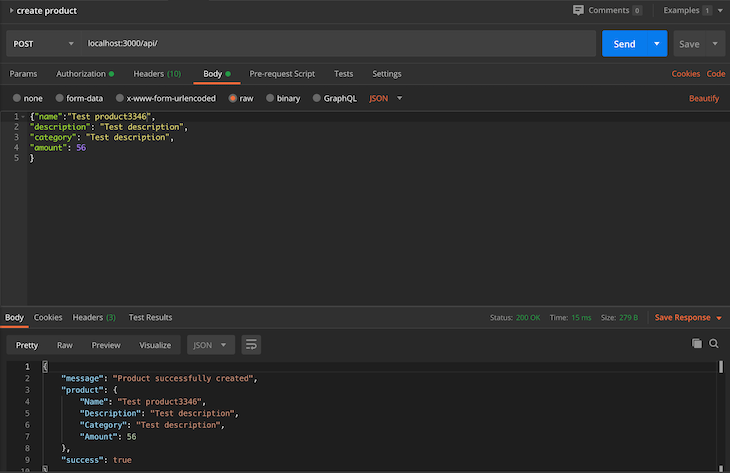Switch to the response Body tab
The height and width of the screenshot is (473, 730).
[x=14, y=318]
